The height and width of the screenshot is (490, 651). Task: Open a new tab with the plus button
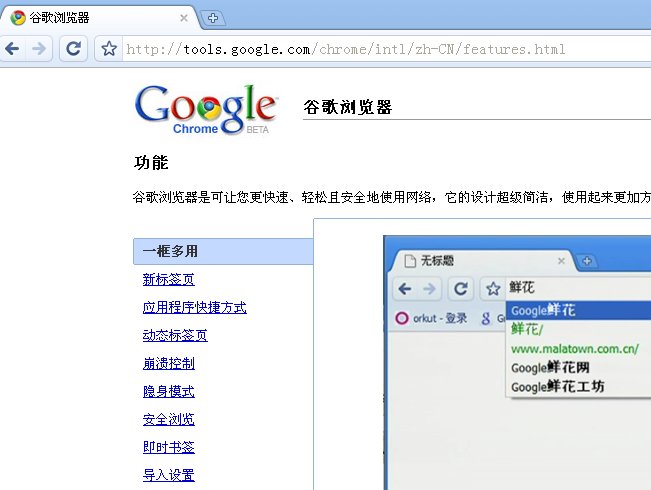(x=213, y=18)
